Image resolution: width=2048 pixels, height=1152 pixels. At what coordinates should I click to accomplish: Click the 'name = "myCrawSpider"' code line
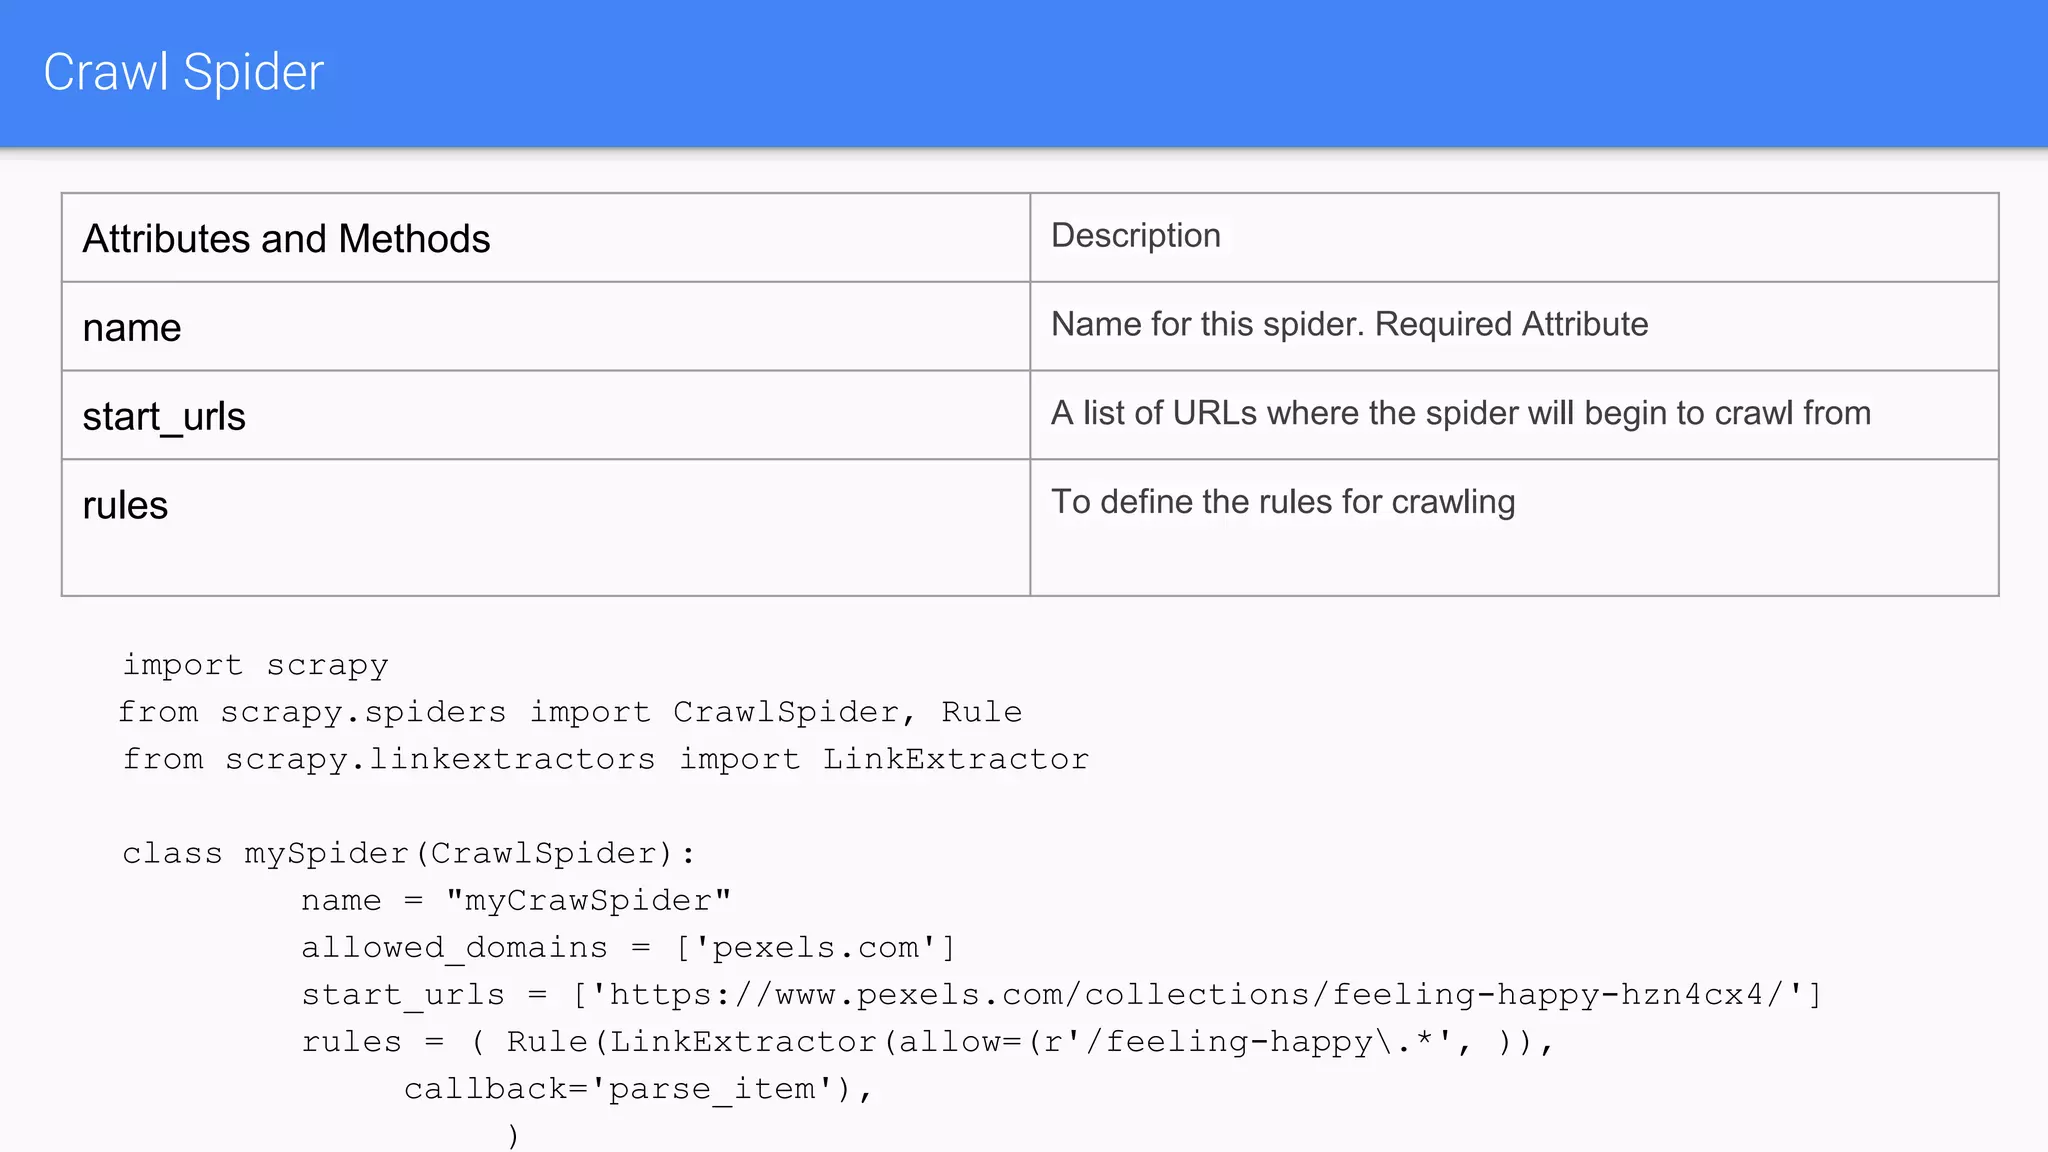pyautogui.click(x=516, y=901)
